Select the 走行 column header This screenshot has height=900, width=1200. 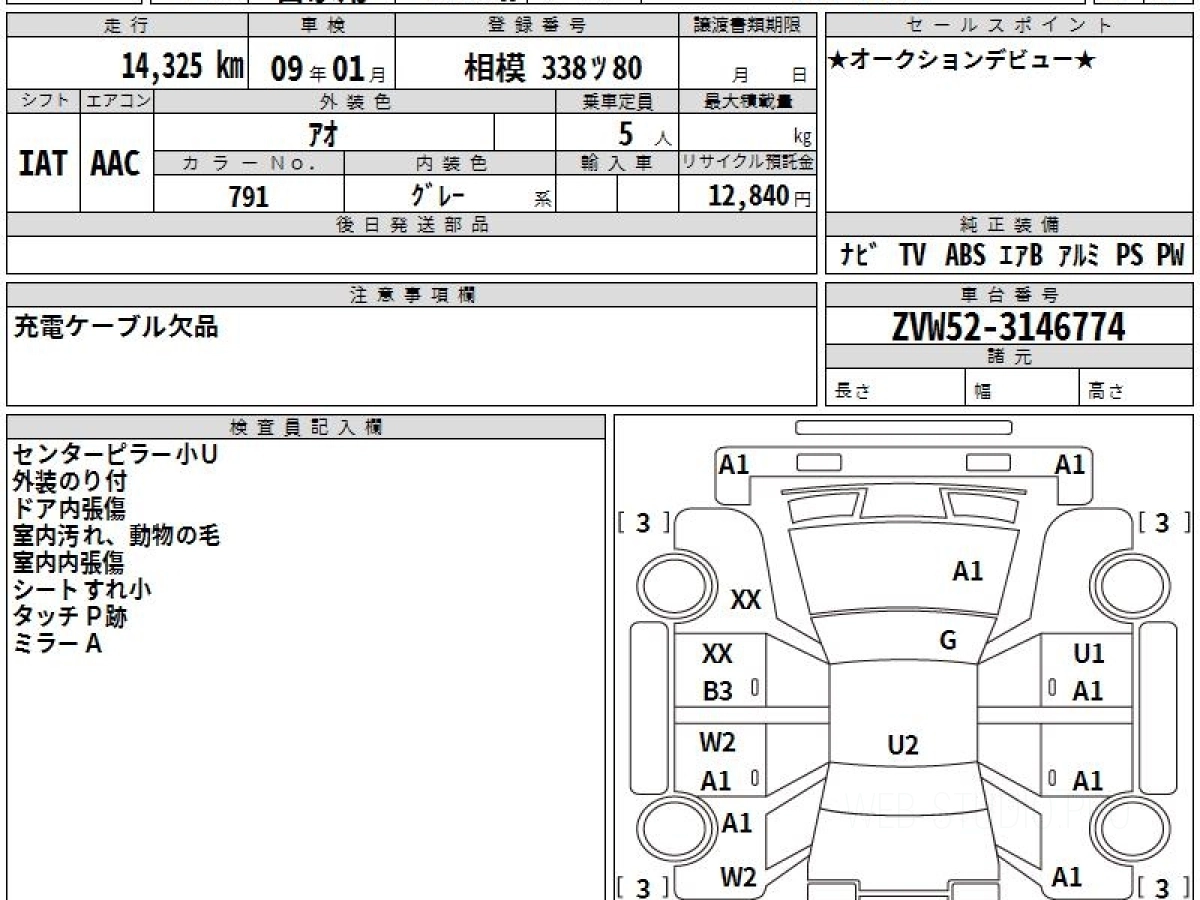pyautogui.click(x=127, y=26)
